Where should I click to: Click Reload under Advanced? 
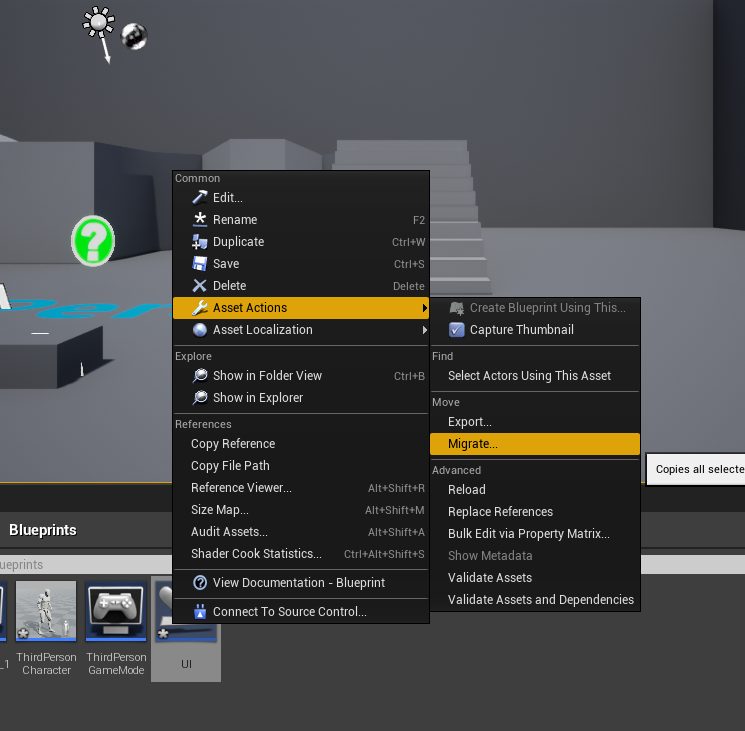click(x=535, y=490)
